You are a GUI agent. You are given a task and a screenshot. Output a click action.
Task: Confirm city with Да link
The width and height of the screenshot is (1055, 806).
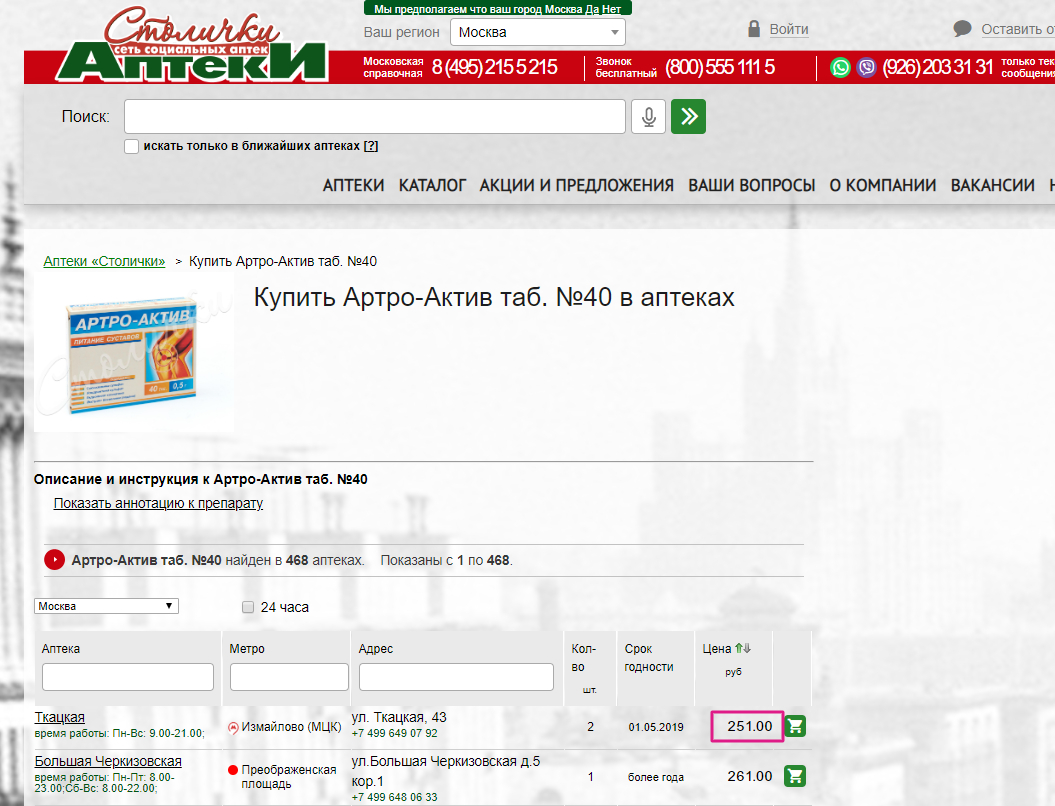pyautogui.click(x=592, y=9)
